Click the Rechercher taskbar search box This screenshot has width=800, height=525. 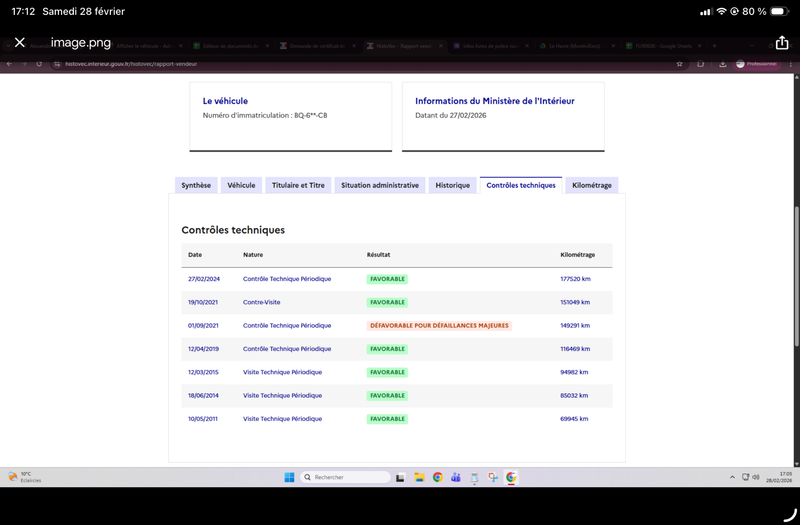coord(345,477)
